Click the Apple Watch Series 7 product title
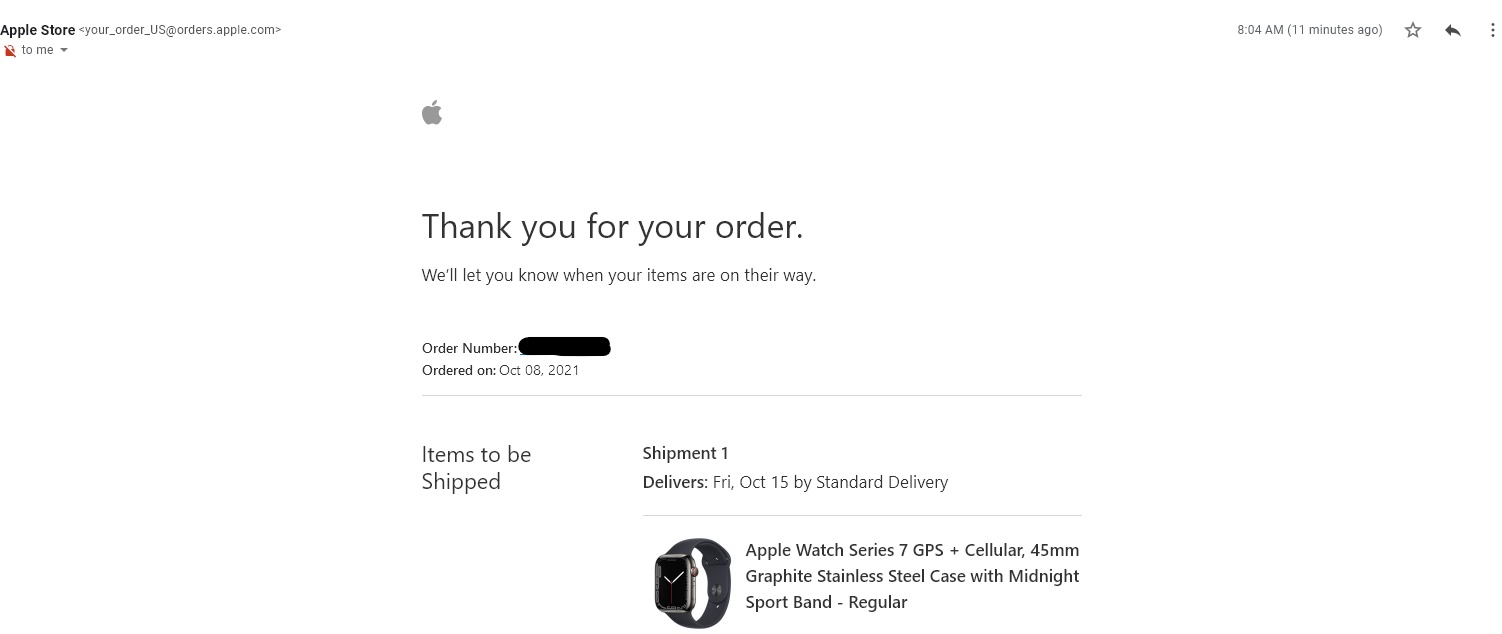1502x634 pixels. tap(912, 576)
